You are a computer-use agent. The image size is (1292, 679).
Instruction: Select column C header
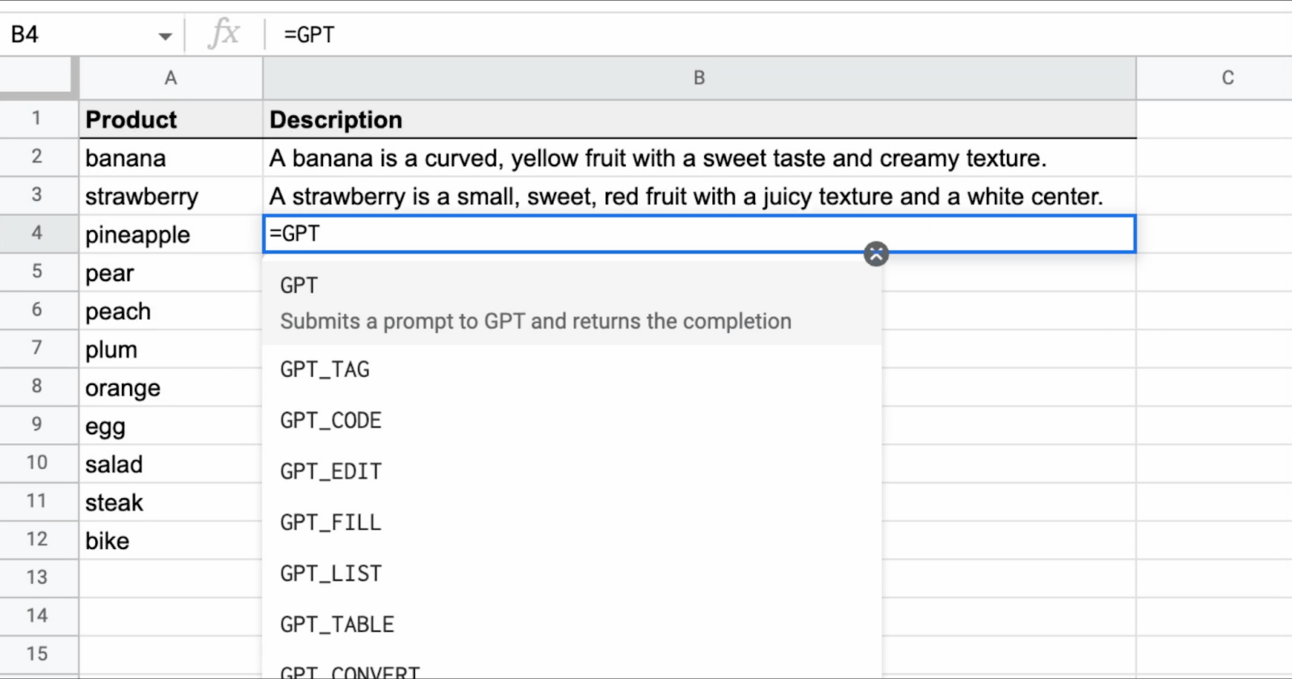click(x=1227, y=78)
